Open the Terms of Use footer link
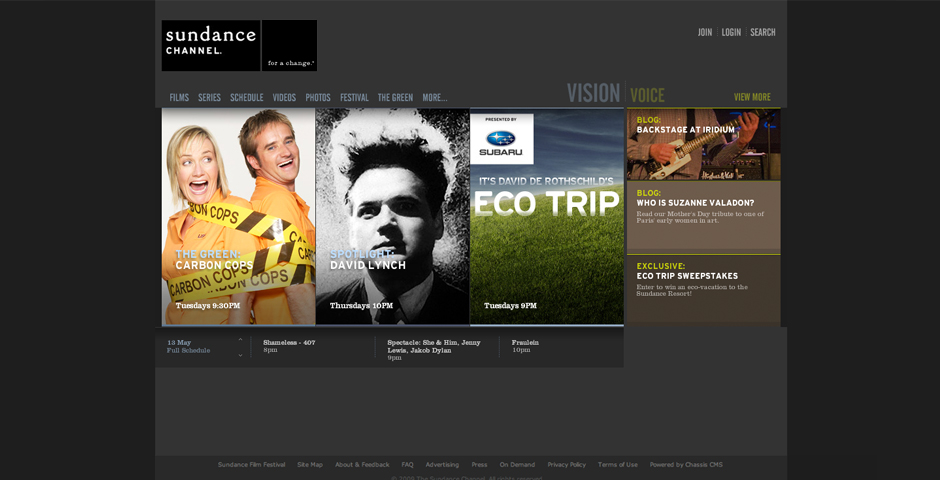 tap(618, 464)
